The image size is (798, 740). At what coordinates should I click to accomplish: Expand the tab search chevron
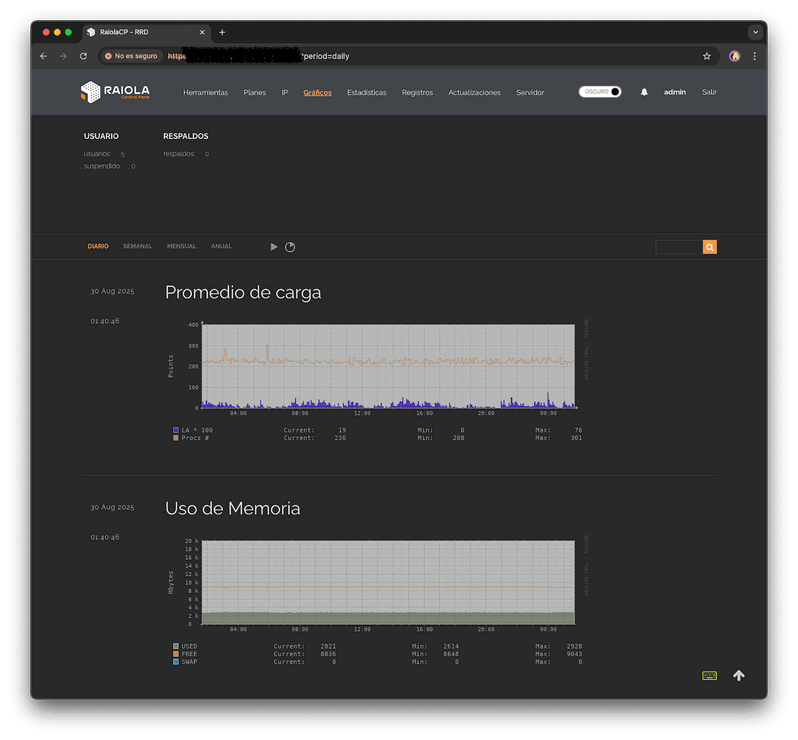[x=755, y=32]
